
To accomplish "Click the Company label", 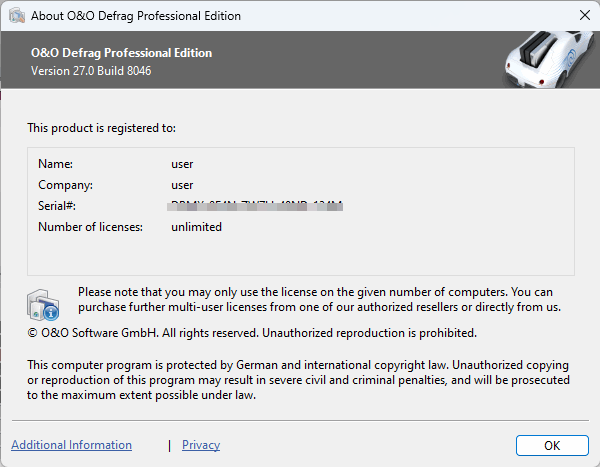I will 65,185.
